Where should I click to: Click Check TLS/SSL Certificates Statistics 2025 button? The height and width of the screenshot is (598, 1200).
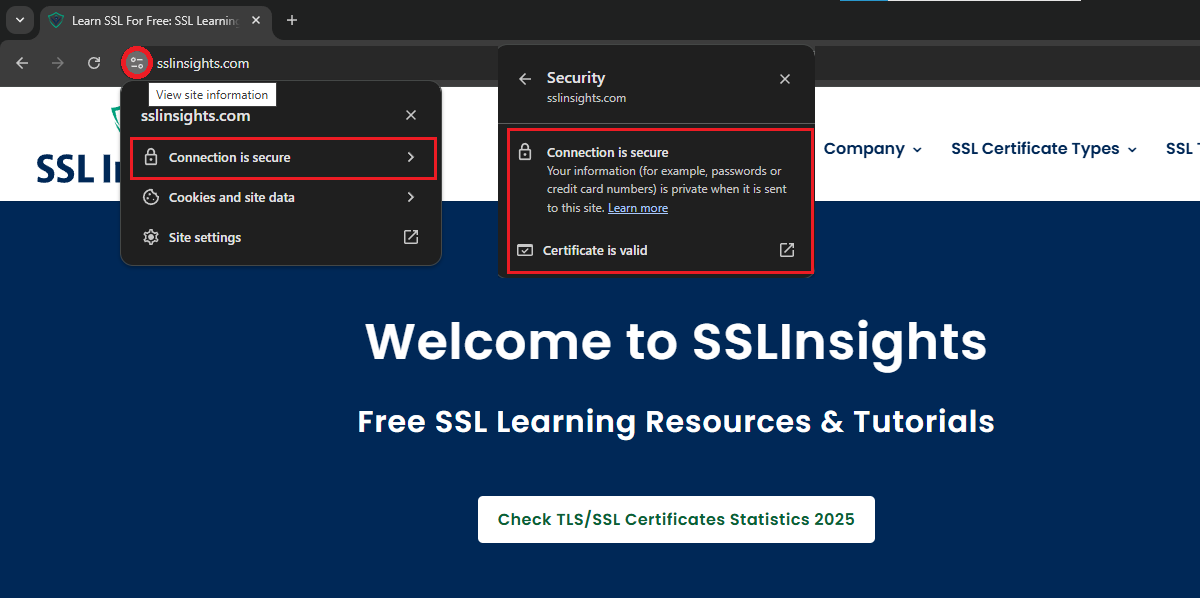(676, 520)
